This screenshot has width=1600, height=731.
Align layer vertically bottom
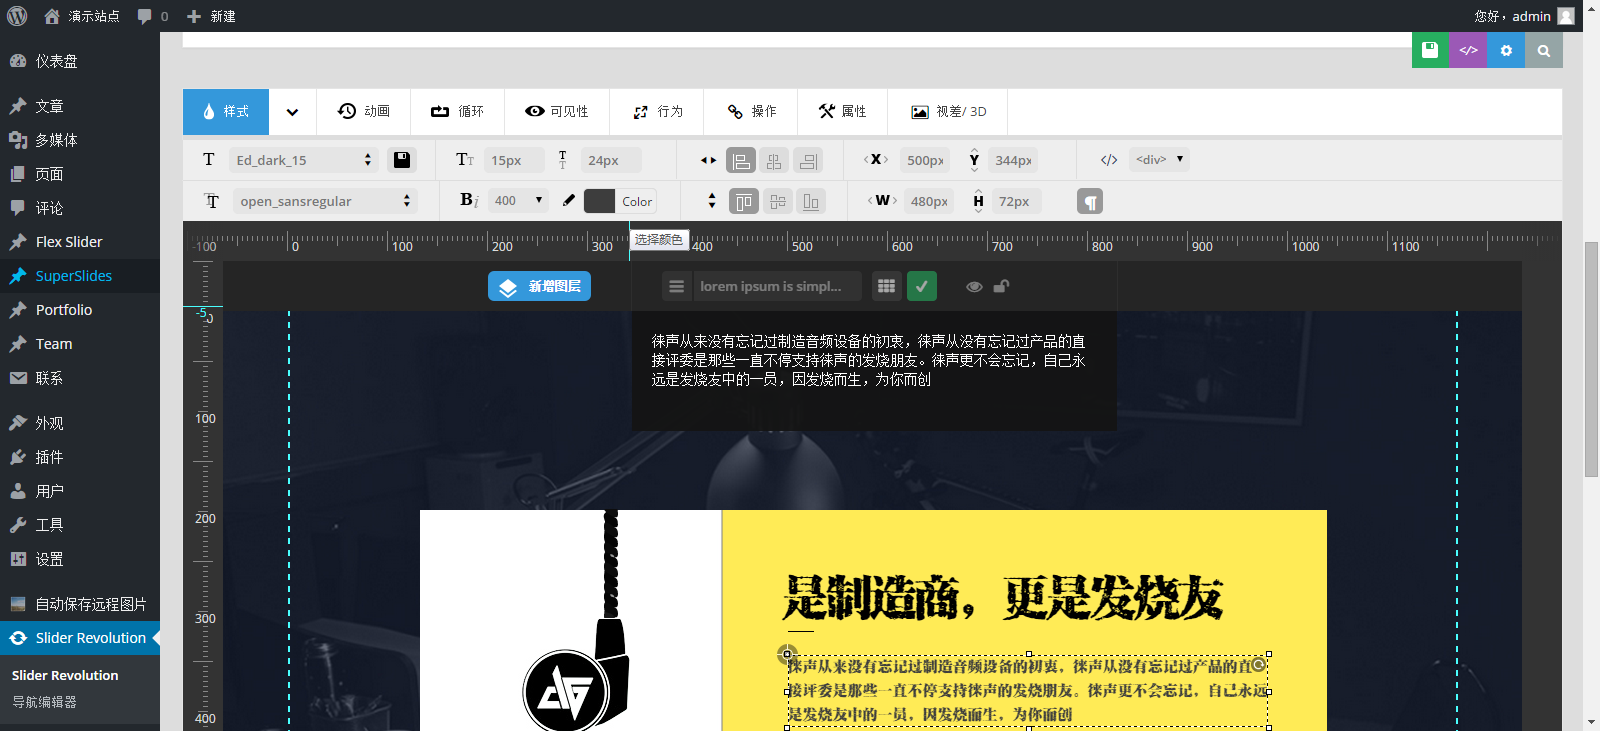(x=811, y=202)
